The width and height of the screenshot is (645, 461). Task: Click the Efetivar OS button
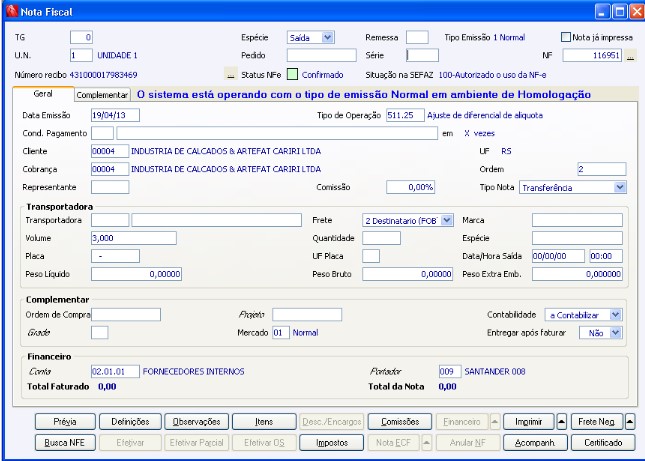(x=264, y=442)
